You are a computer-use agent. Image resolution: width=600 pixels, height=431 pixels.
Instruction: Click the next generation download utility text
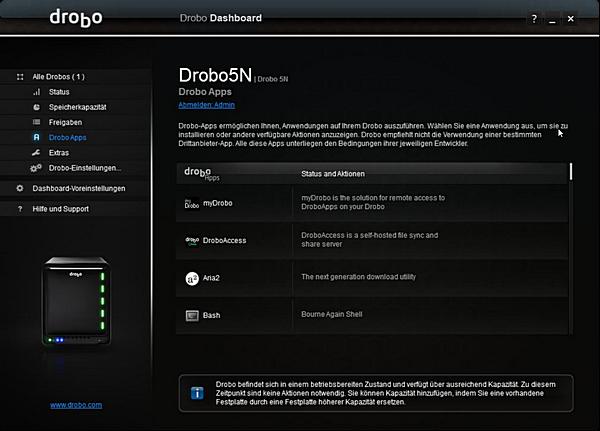click(x=359, y=277)
